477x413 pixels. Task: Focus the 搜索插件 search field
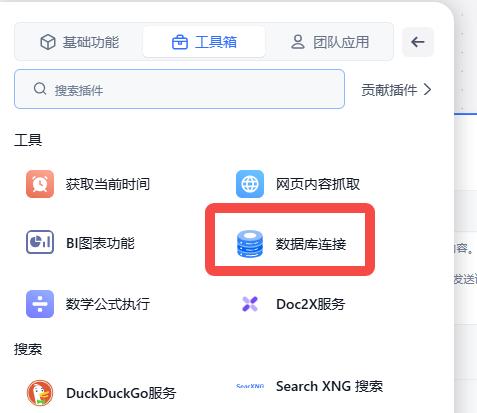point(179,89)
